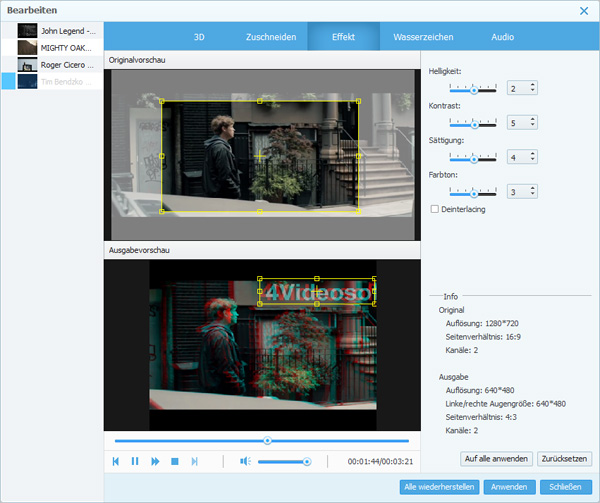Step to the next frame
Screen dimensions: 600x503
pos(194,461)
